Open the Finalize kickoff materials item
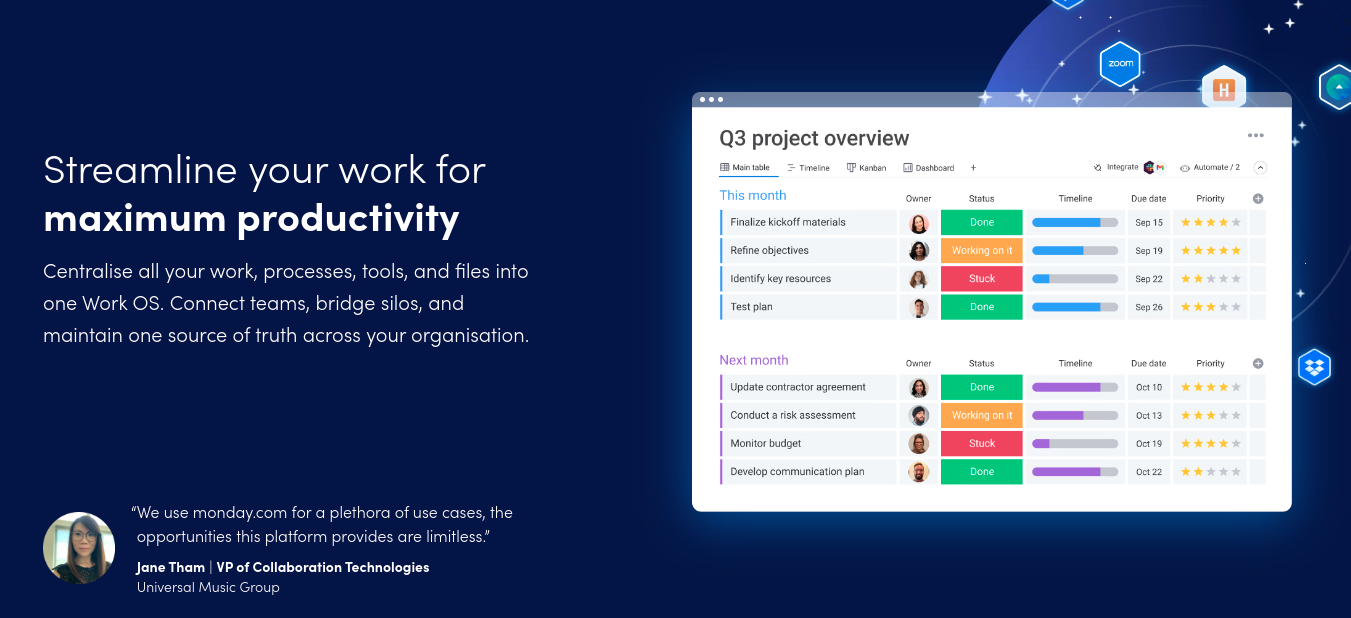Screen dimensions: 1351x618 point(808,223)
